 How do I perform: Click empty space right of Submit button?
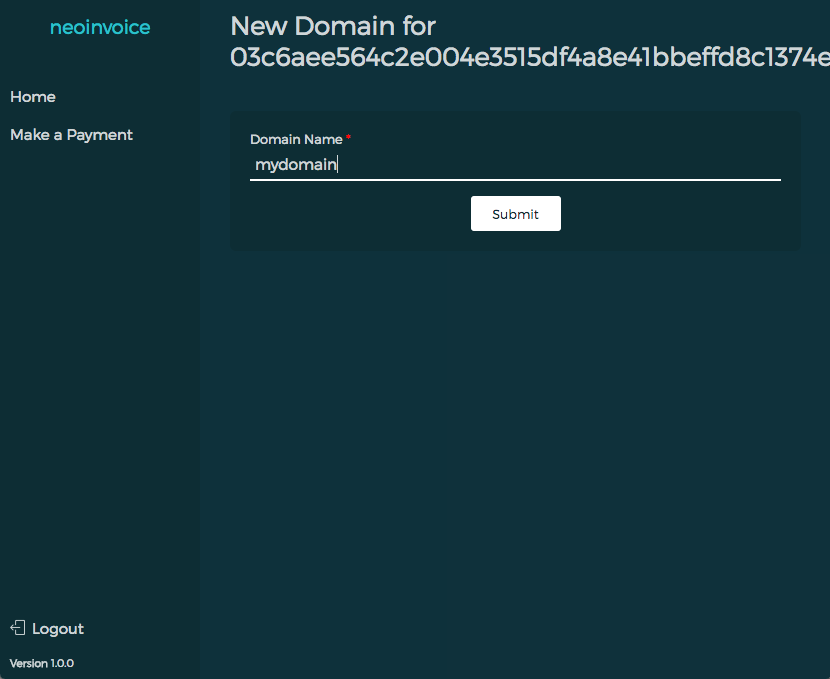pyautogui.click(x=680, y=214)
